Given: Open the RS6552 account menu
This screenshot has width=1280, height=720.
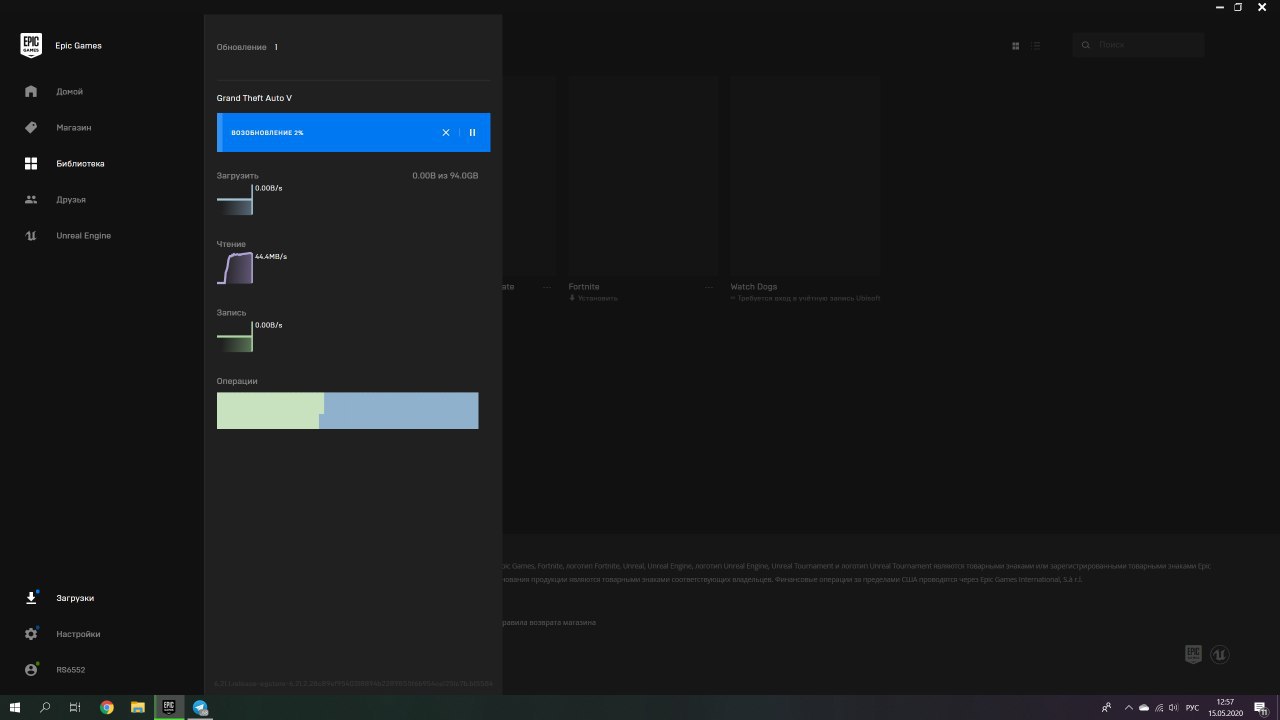Looking at the screenshot, I should pyautogui.click(x=56, y=670).
